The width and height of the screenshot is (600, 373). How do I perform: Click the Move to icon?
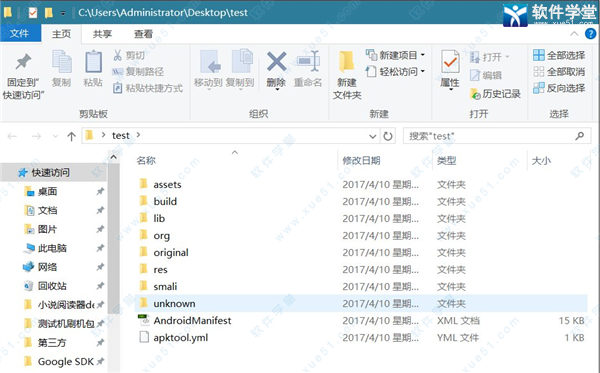coord(209,61)
